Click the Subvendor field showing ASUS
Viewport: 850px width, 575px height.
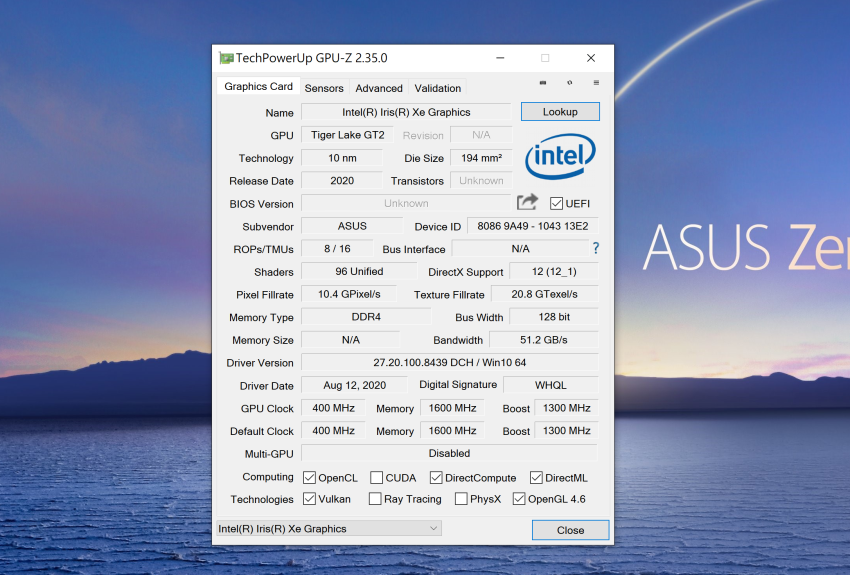click(352, 226)
